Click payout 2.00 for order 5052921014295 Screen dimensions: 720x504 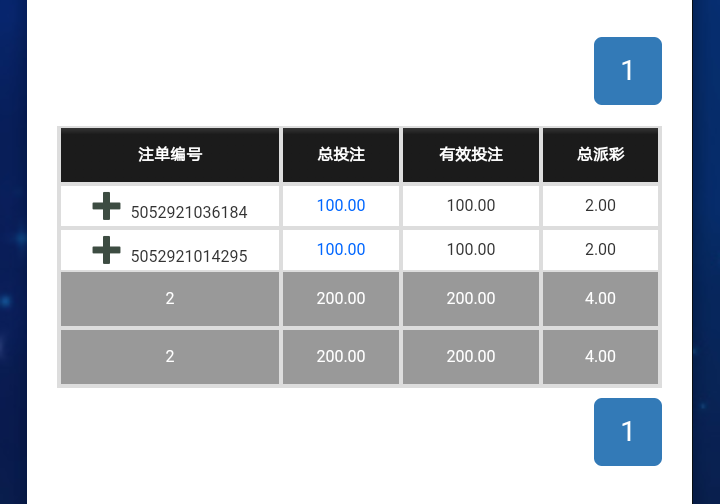pos(600,249)
